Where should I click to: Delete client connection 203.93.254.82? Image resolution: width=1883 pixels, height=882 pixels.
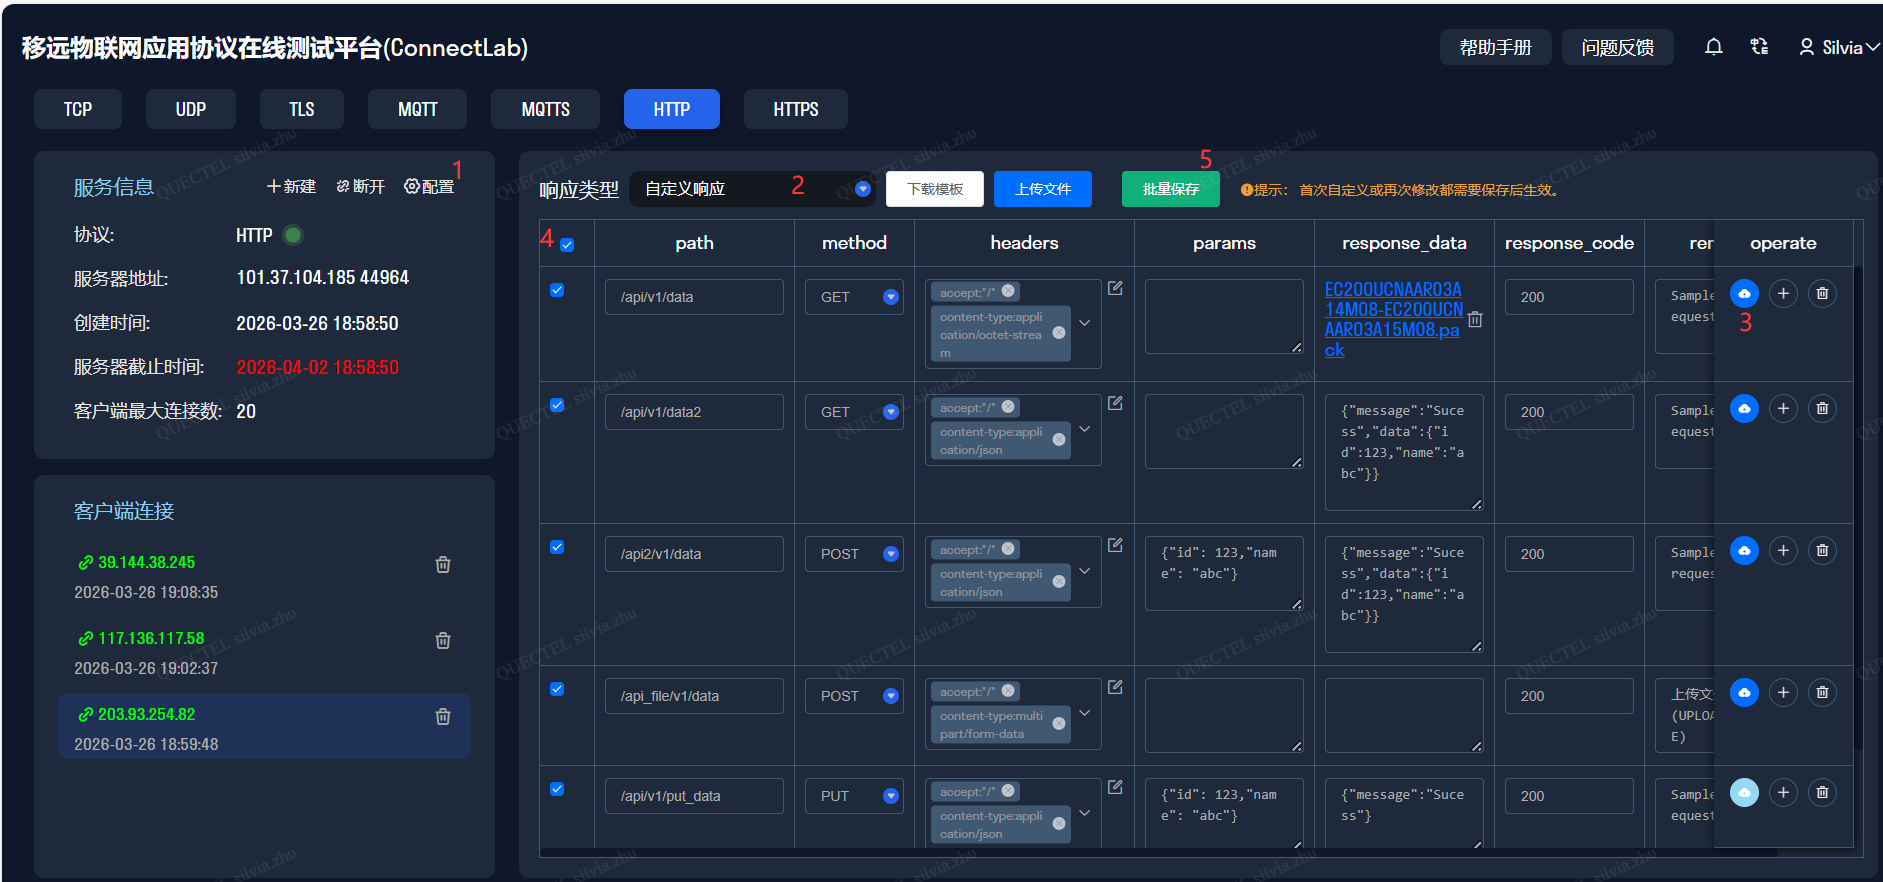click(443, 717)
